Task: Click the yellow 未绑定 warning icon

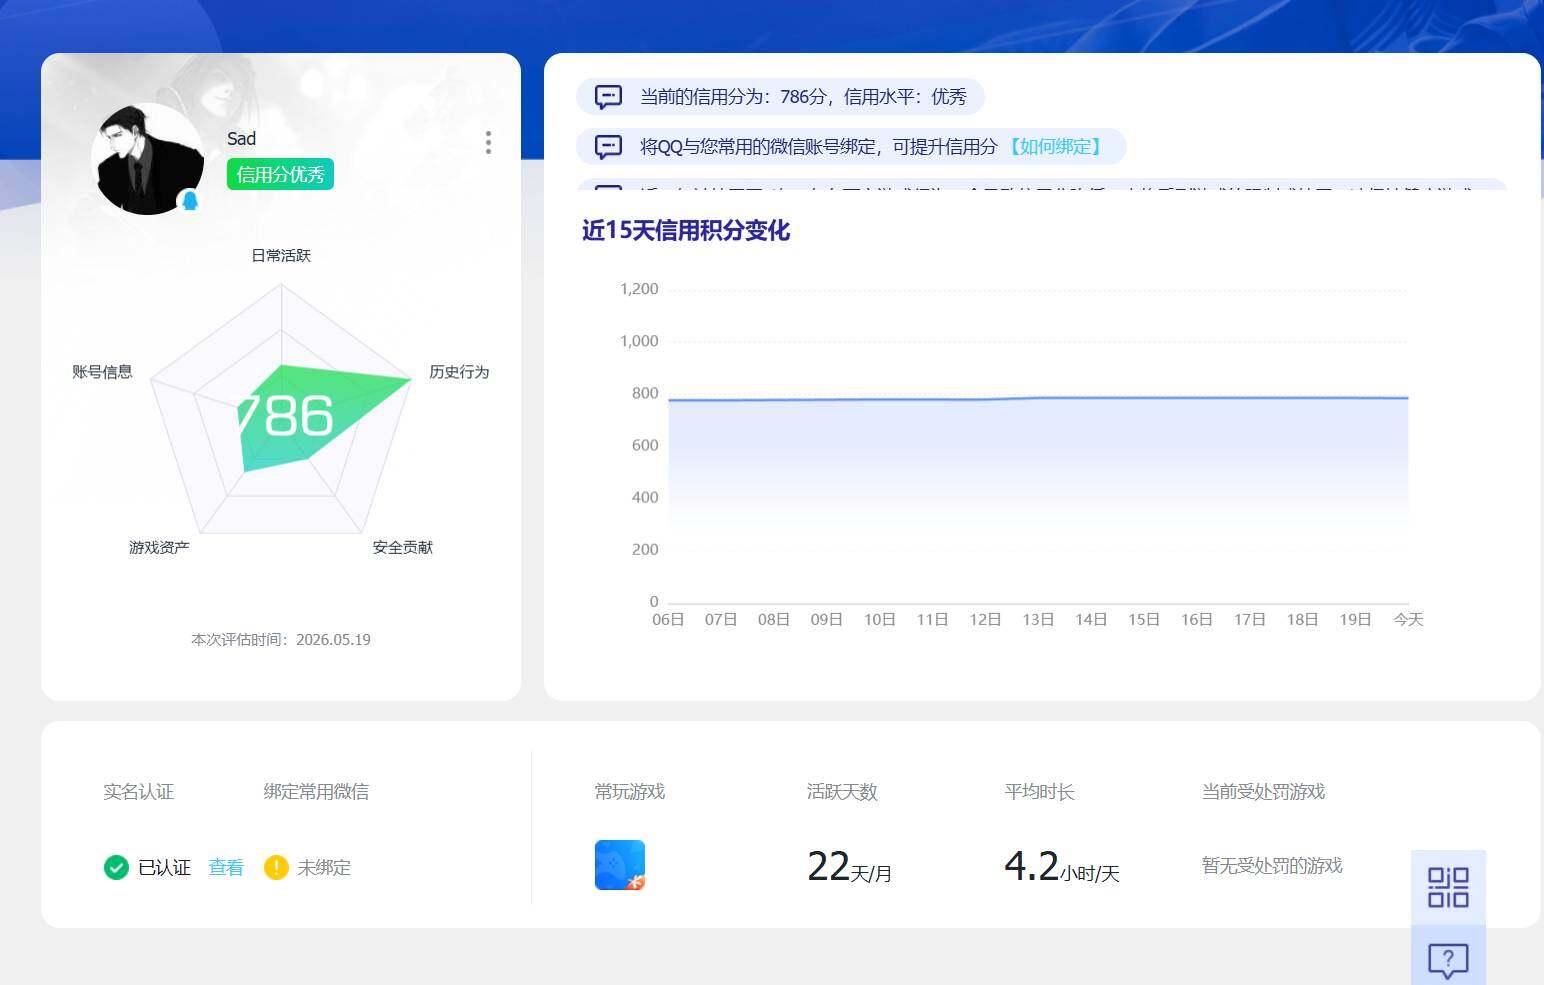Action: (276, 867)
